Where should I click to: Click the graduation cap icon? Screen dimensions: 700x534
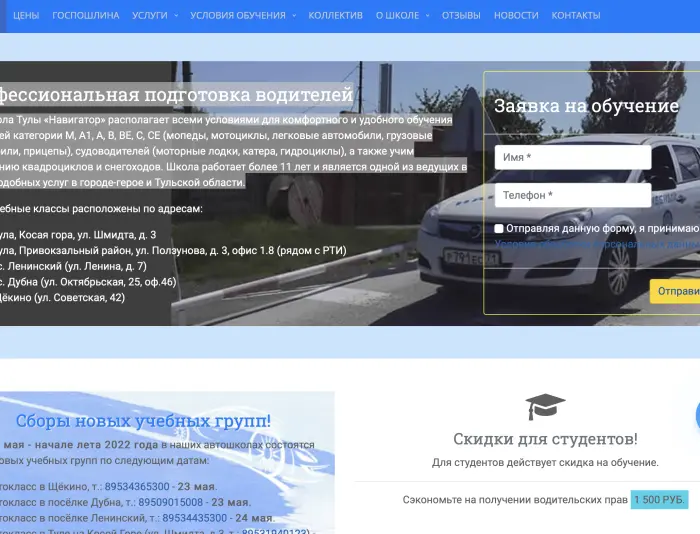point(545,406)
